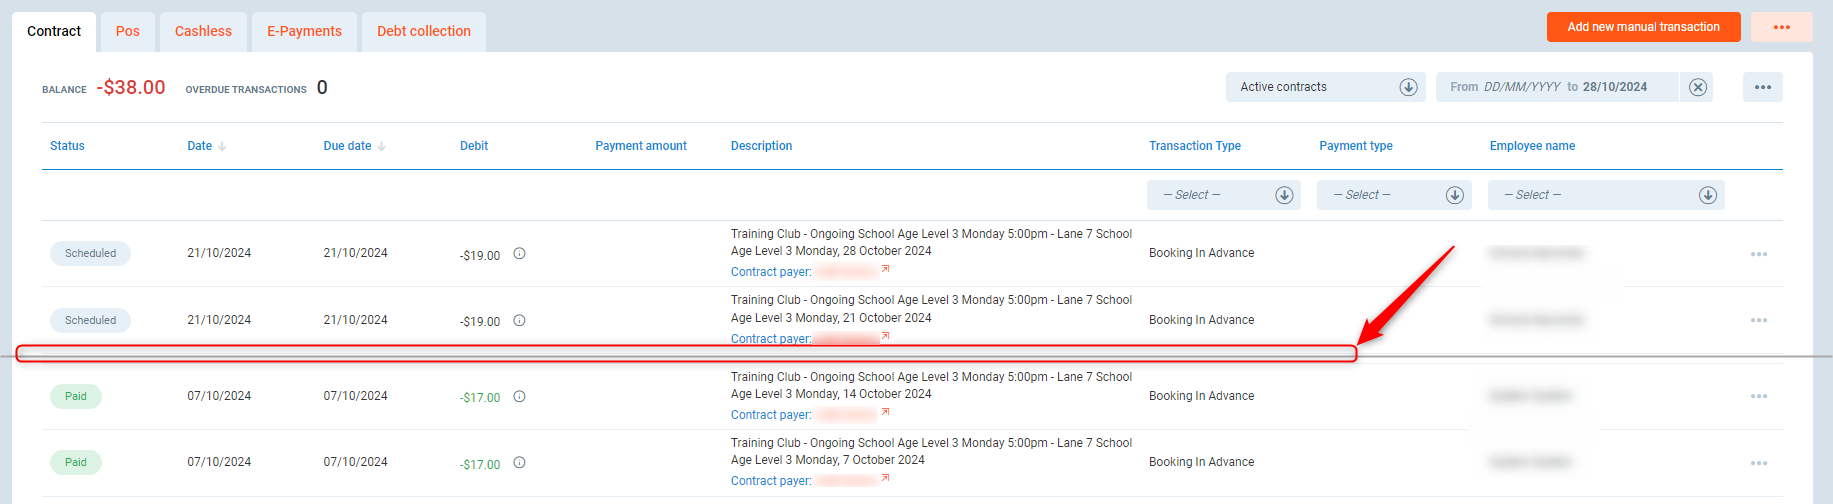
Task: Open row options for 28 October transaction
Action: click(1758, 254)
